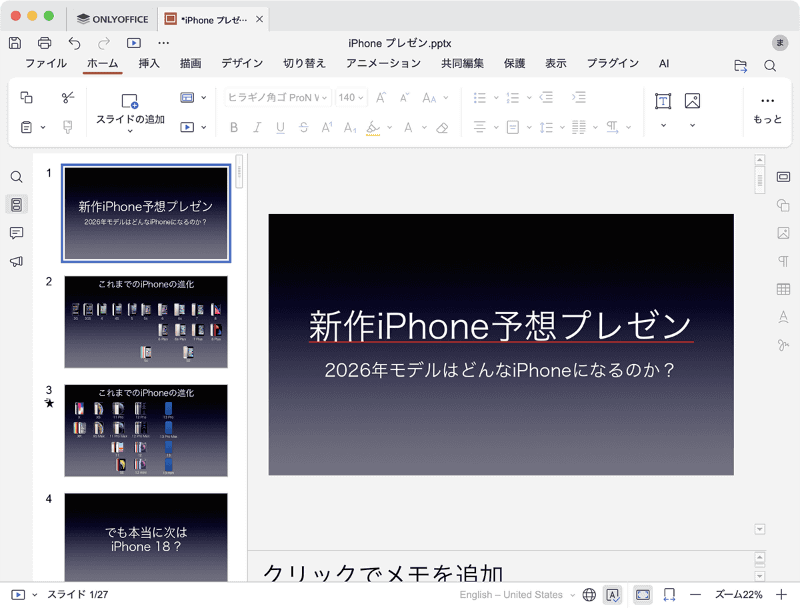Screen dimensions: 800x608
Task: Click the numbered list icon
Action: (512, 97)
